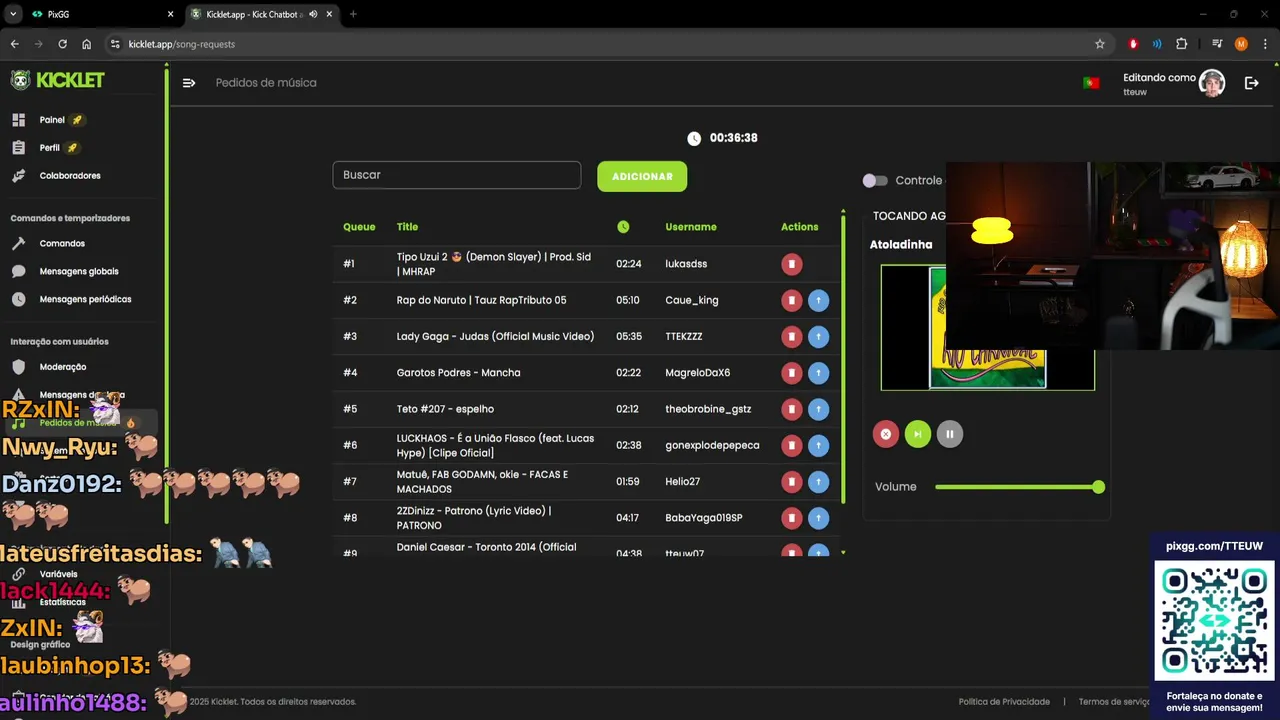Close the PixGG browser tab

point(170,14)
